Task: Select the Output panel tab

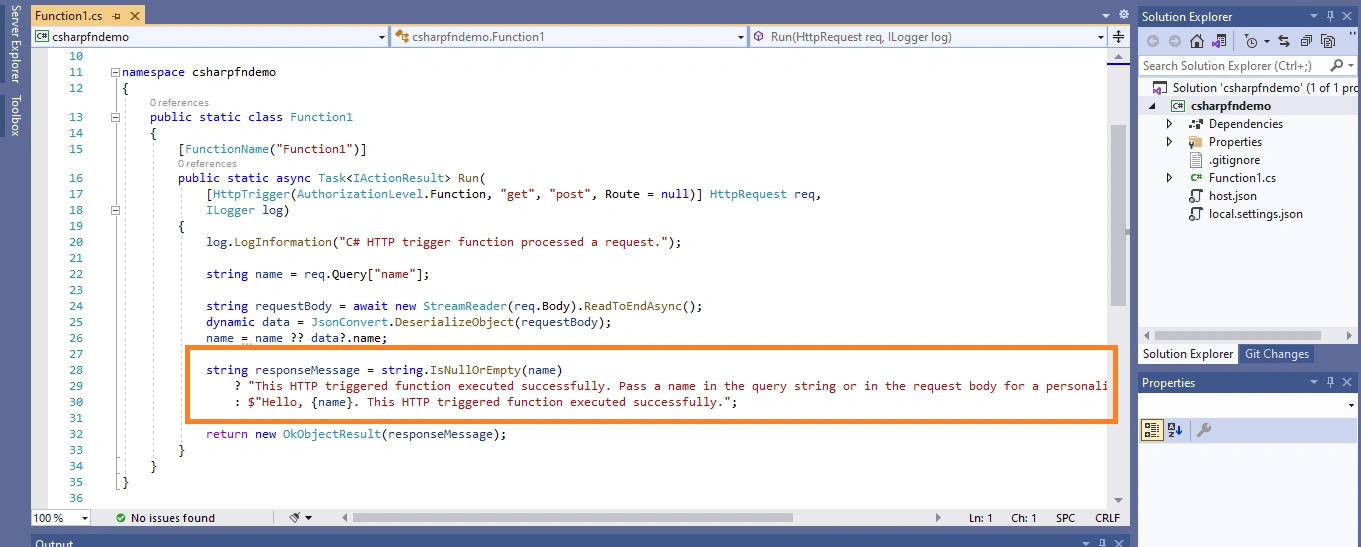Action: click(x=54, y=542)
